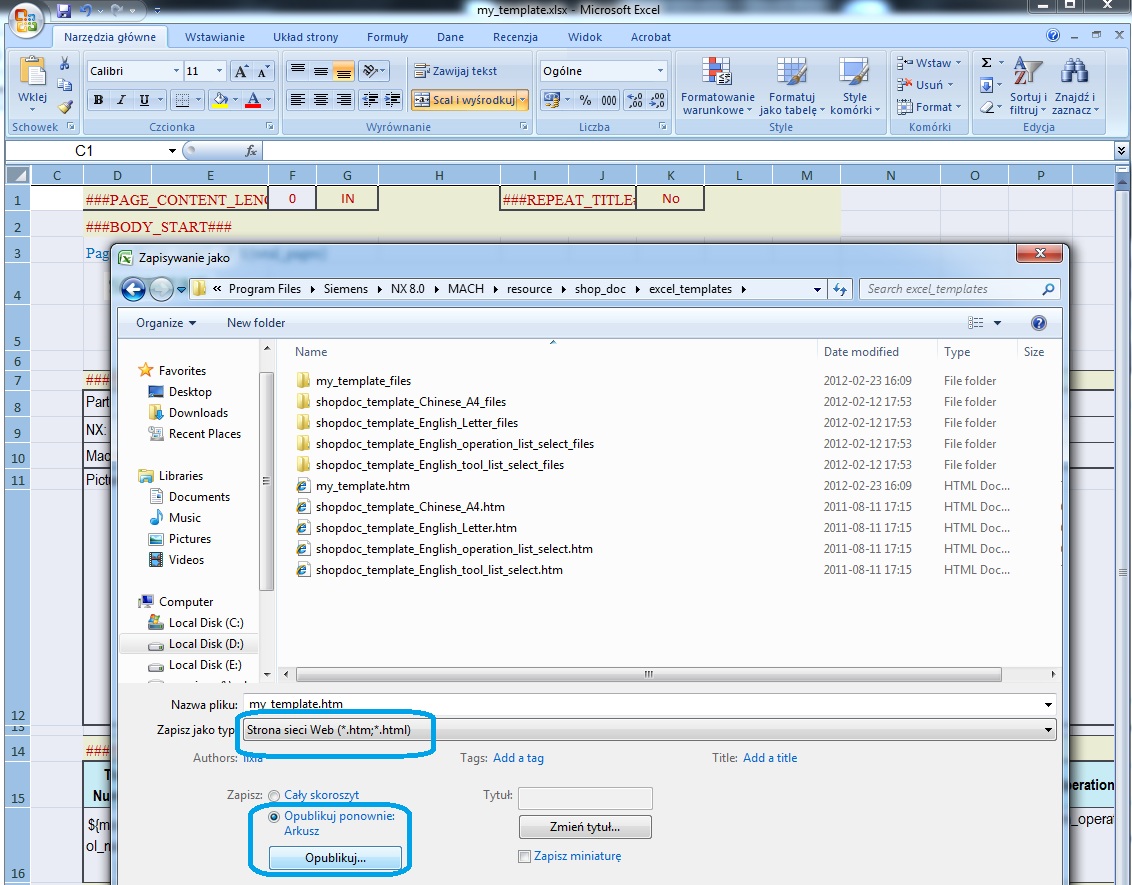Viewport: 1132px width, 885px height.
Task: Click the Search excel_templates field
Action: click(959, 289)
